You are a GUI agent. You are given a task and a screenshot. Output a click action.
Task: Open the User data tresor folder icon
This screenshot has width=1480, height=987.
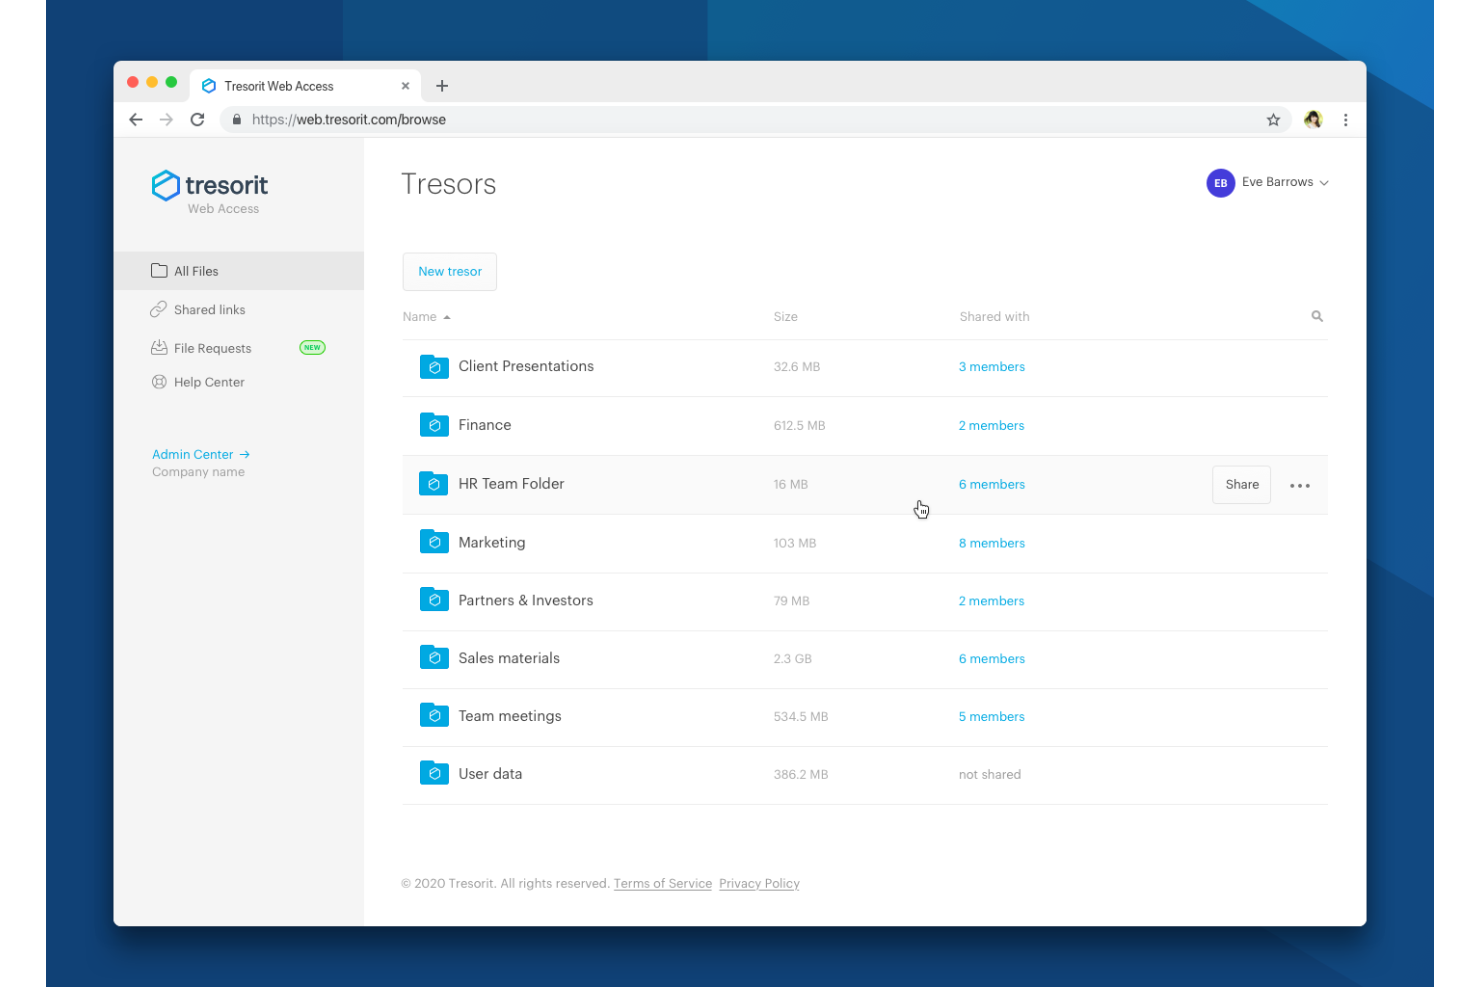pos(434,774)
